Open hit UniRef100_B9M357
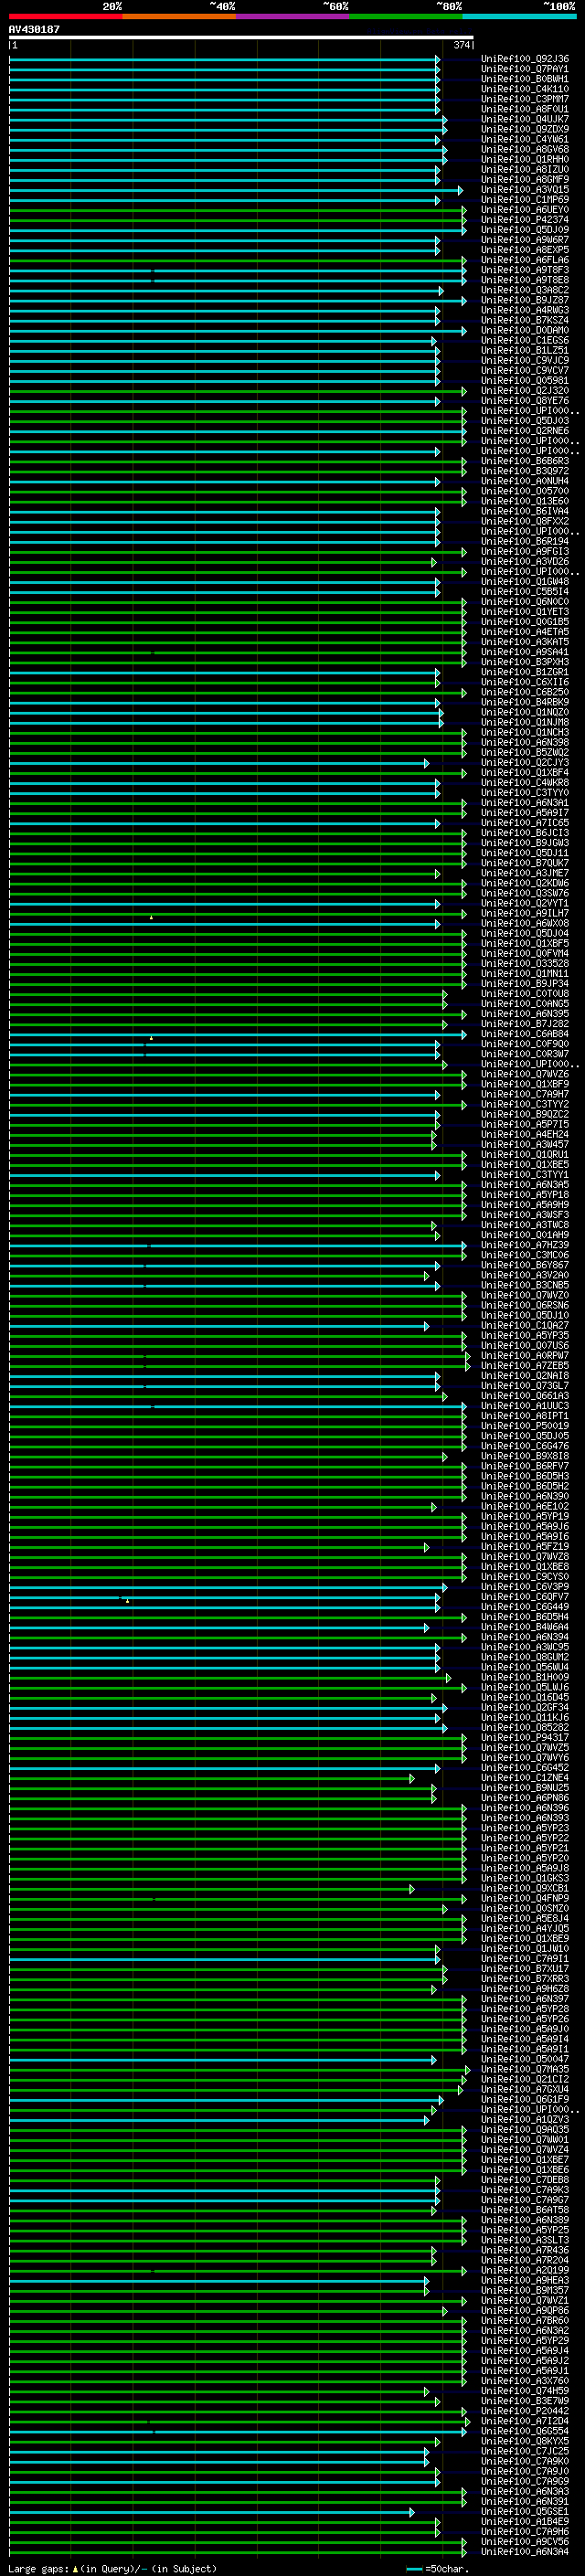This screenshot has height=2576, width=585. pyautogui.click(x=525, y=2290)
